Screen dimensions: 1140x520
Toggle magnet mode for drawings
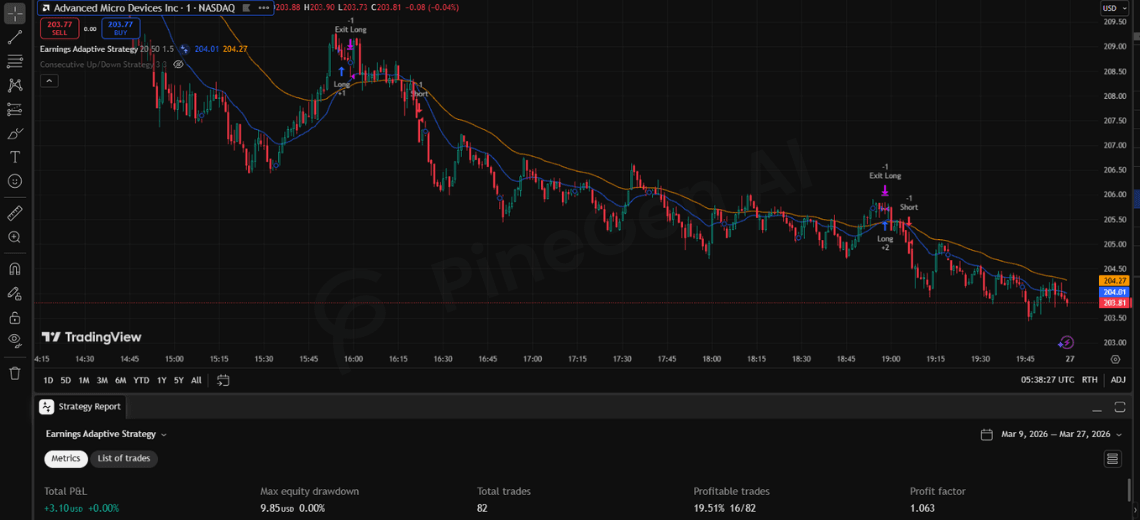click(x=15, y=268)
